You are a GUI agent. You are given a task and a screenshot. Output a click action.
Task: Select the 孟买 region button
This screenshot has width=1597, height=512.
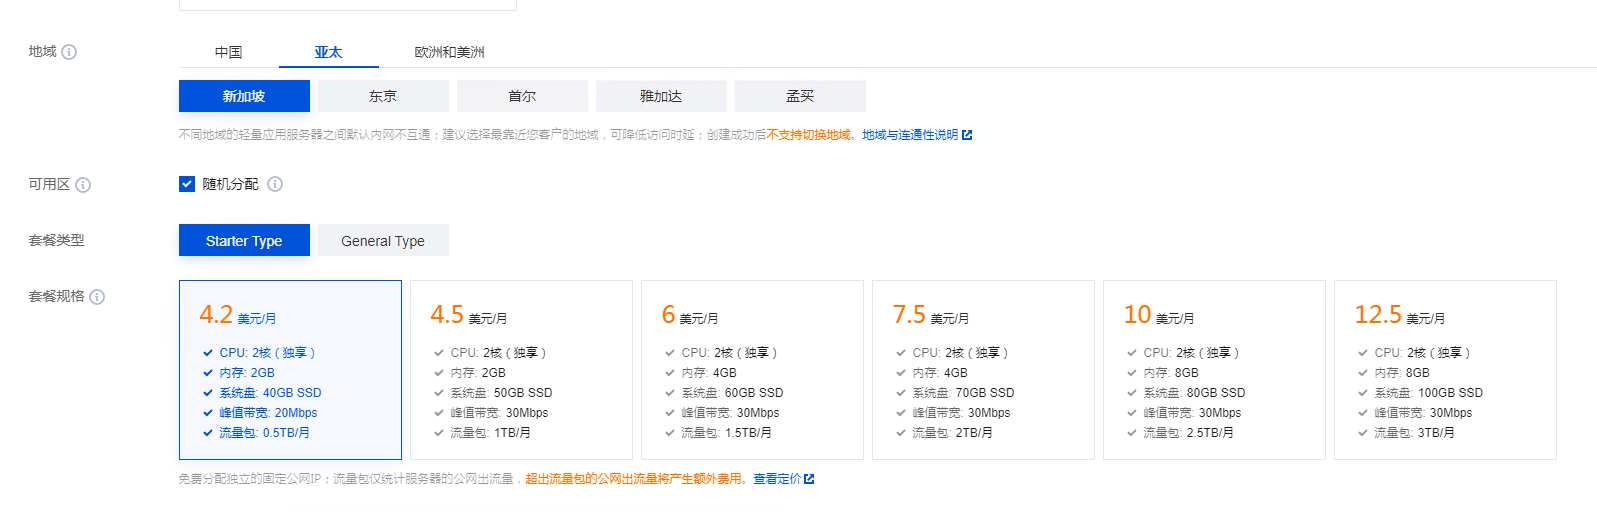coord(800,96)
